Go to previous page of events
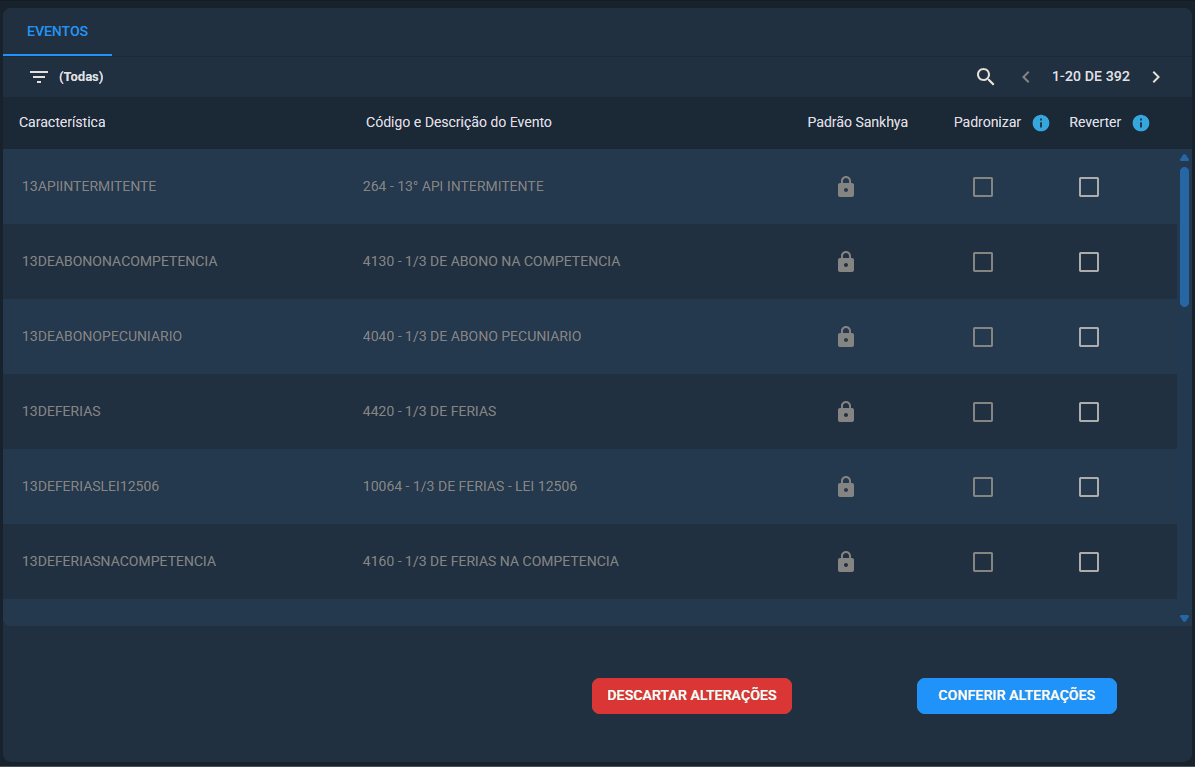The width and height of the screenshot is (1195, 767). (1026, 77)
